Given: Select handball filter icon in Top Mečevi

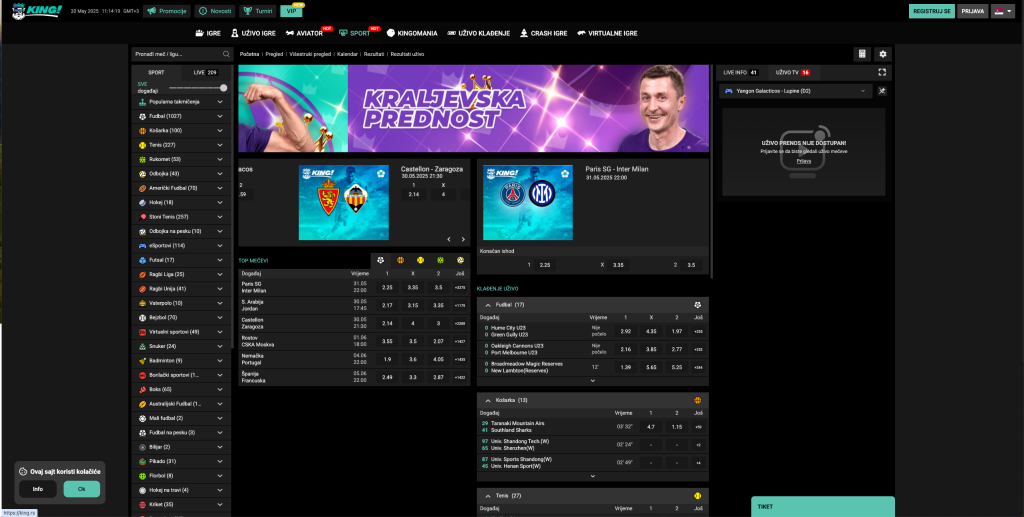Looking at the screenshot, I should tap(441, 260).
